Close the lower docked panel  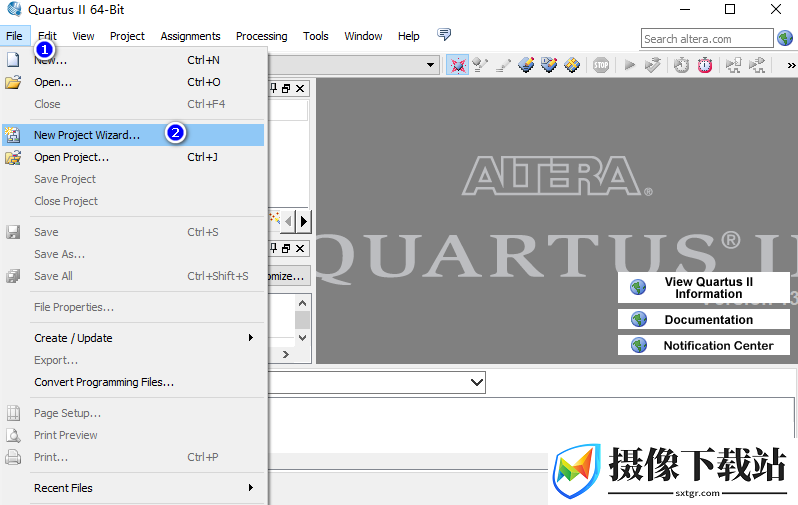300,248
